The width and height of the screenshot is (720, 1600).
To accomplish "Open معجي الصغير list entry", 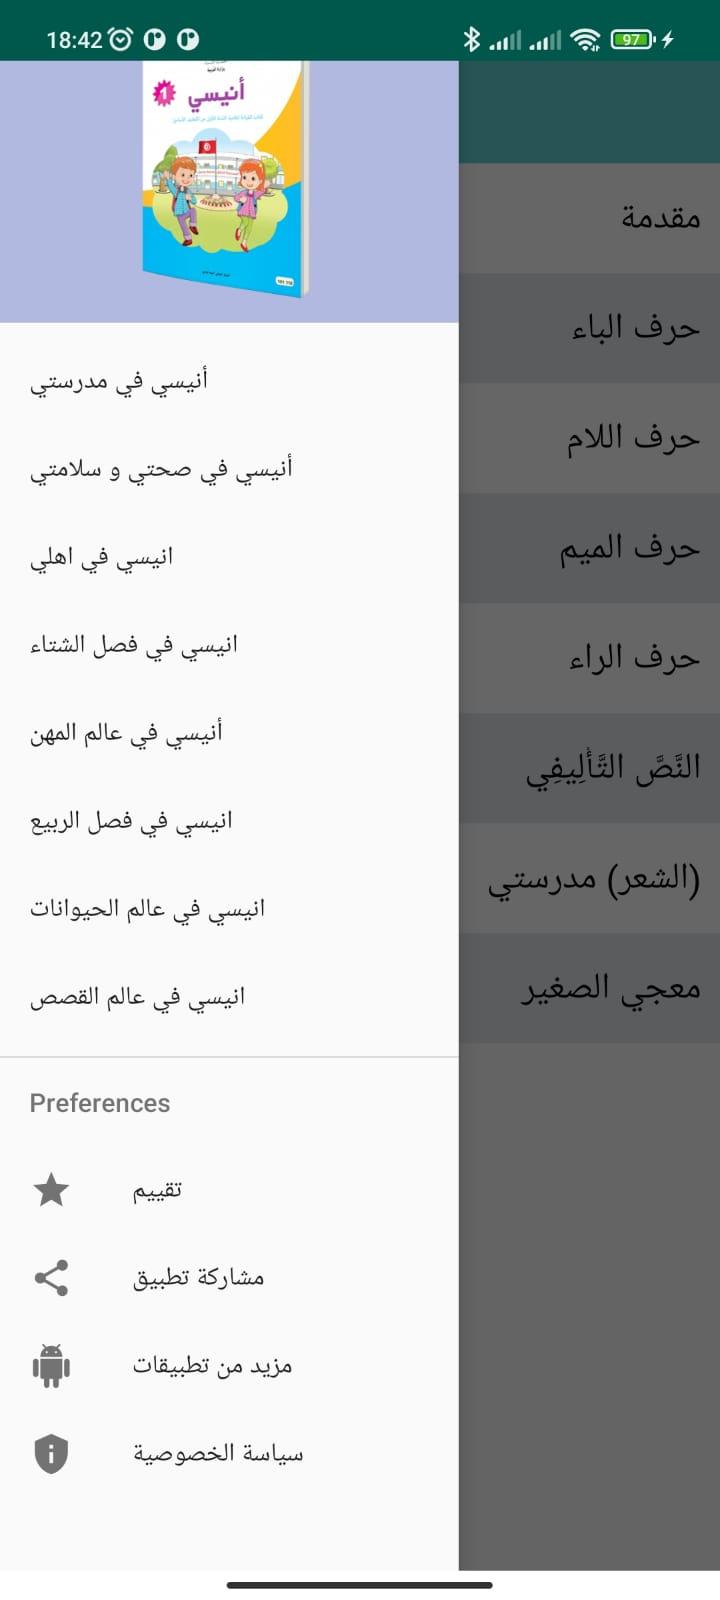I will [590, 988].
